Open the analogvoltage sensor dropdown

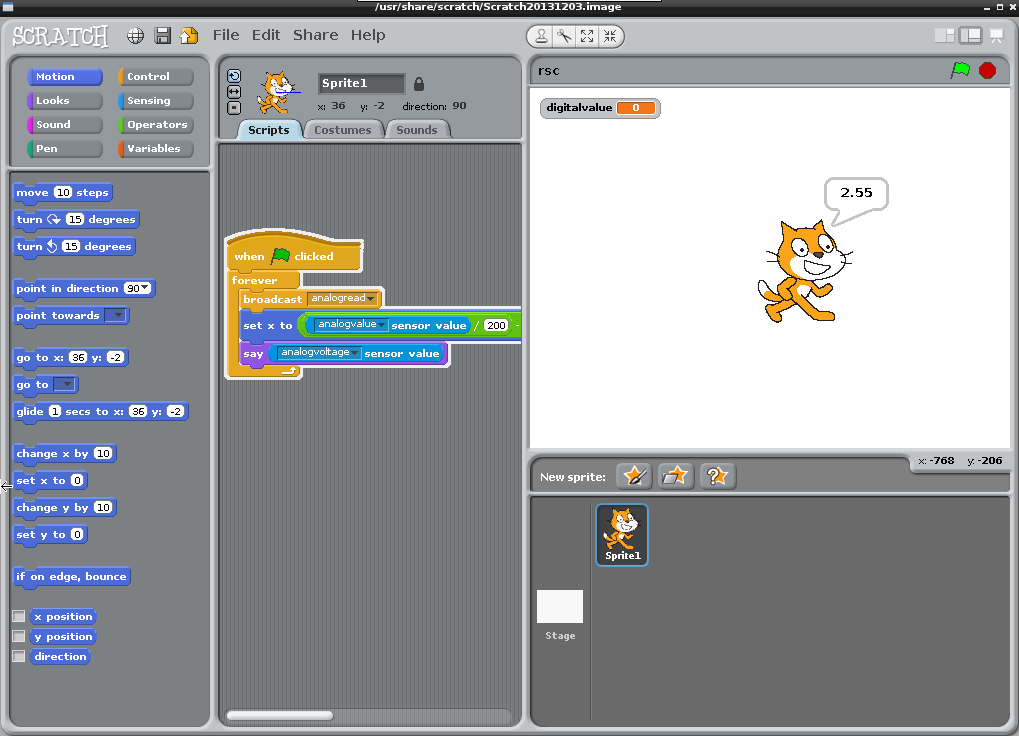coord(354,353)
